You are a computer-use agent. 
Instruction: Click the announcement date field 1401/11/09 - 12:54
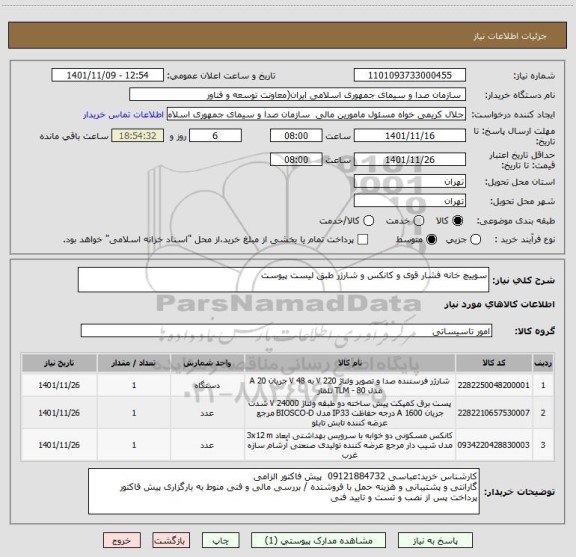108,75
